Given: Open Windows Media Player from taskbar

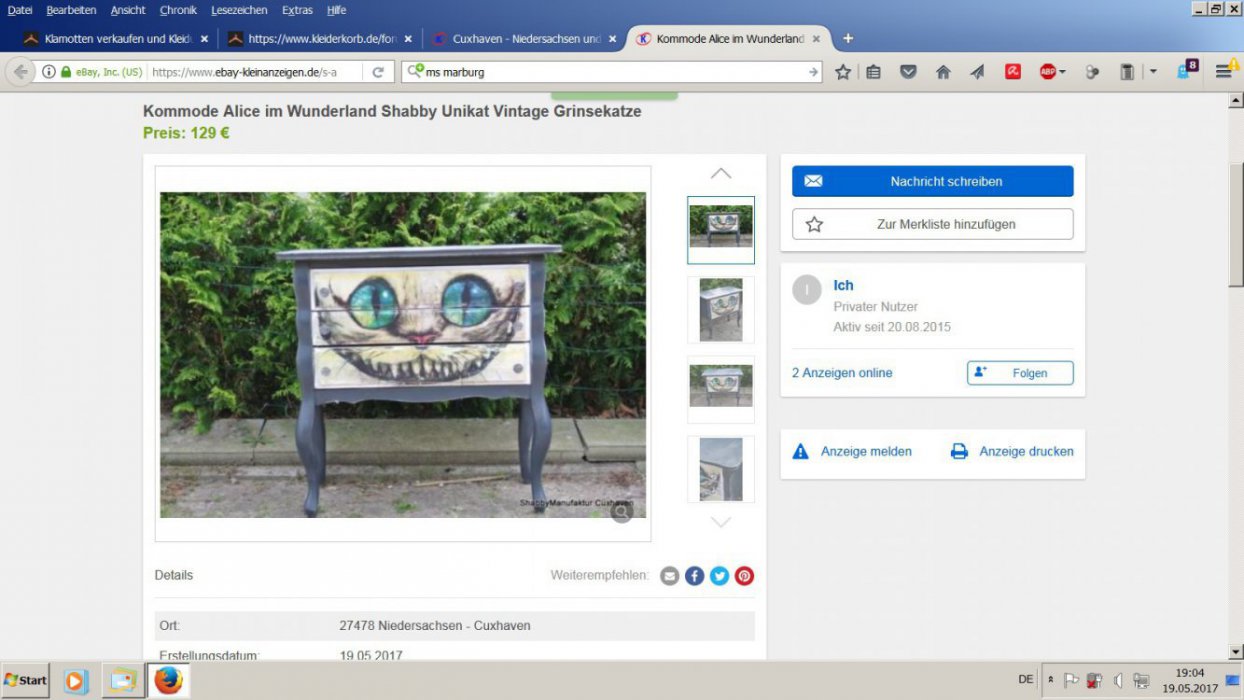Looking at the screenshot, I should [x=76, y=680].
